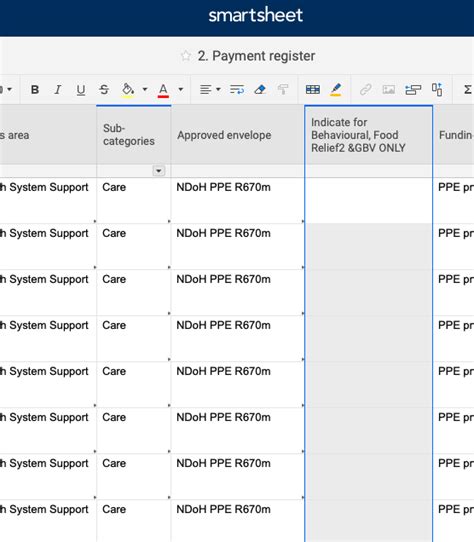Open text color dropdown arrow

click(180, 90)
